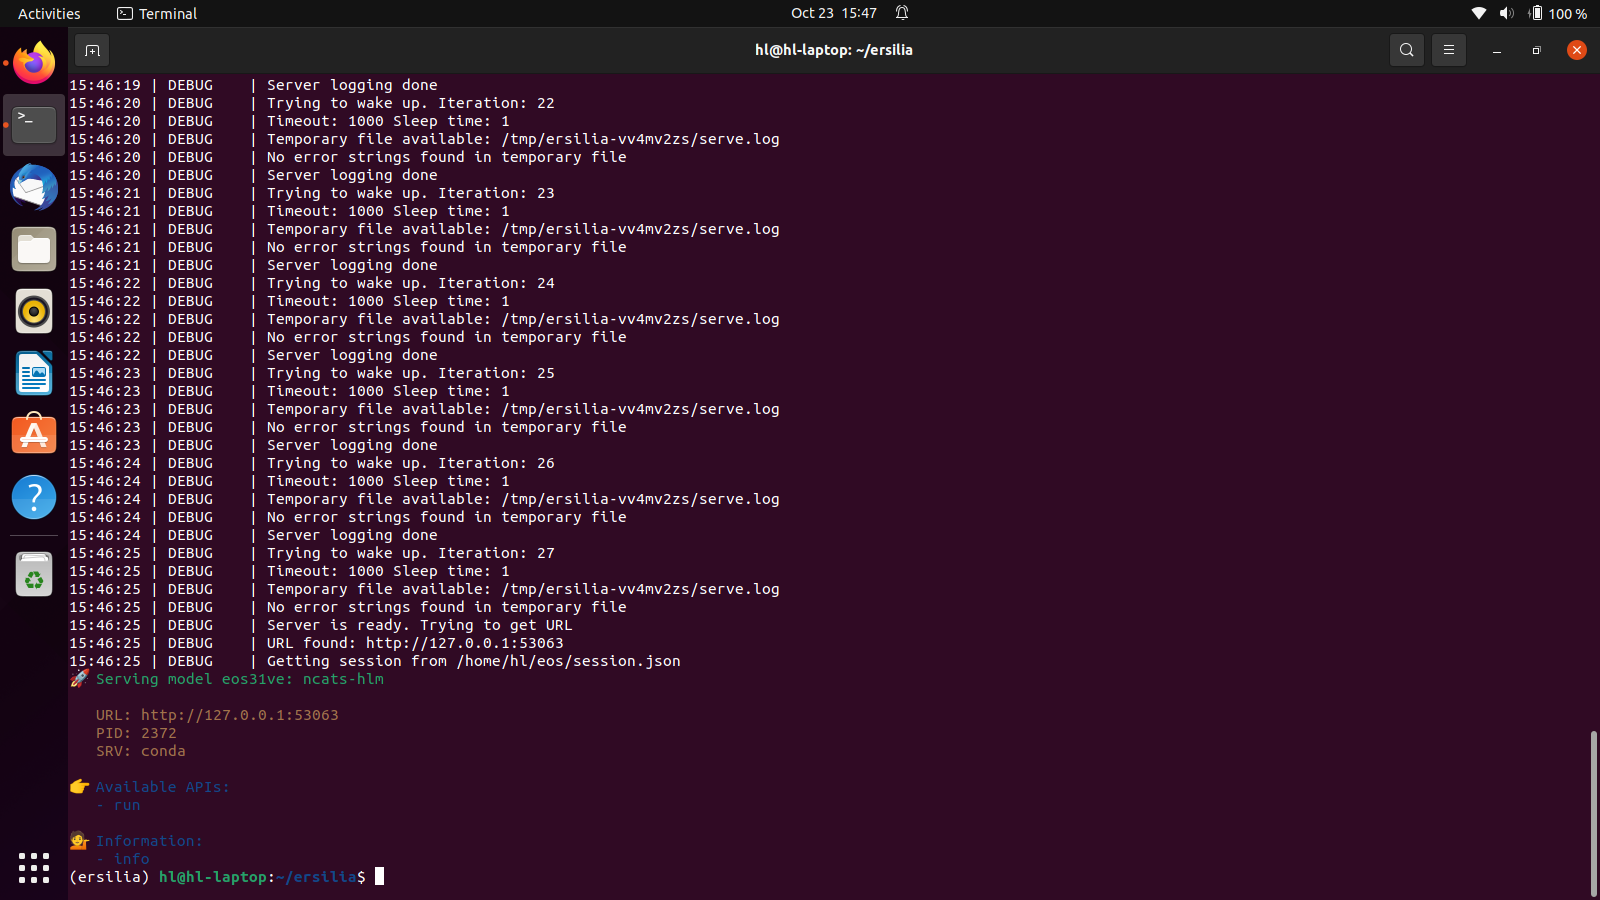The width and height of the screenshot is (1600, 900).
Task: Click Activities in the top bar
Action: click(x=48, y=13)
